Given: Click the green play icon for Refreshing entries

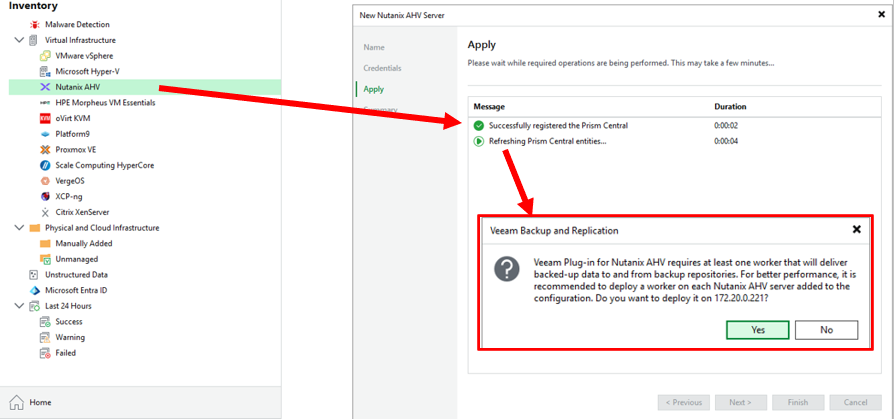Looking at the screenshot, I should (x=478, y=141).
